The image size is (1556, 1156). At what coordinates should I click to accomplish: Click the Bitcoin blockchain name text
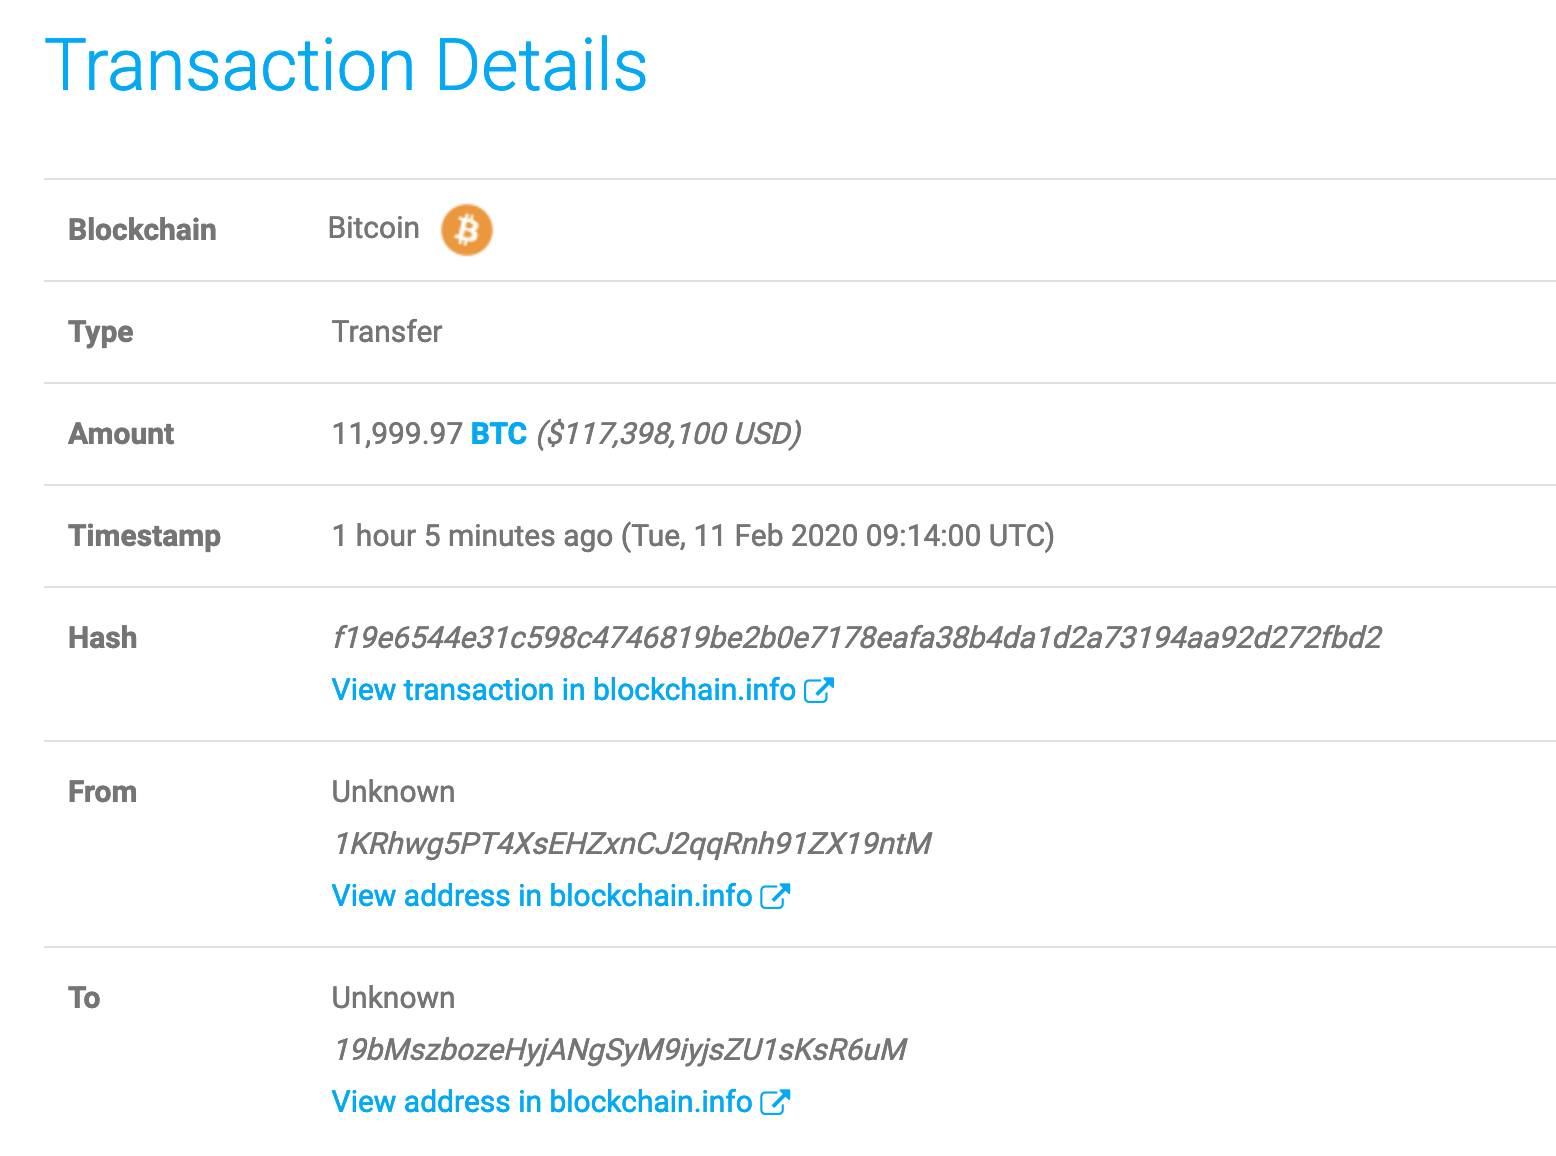[374, 228]
